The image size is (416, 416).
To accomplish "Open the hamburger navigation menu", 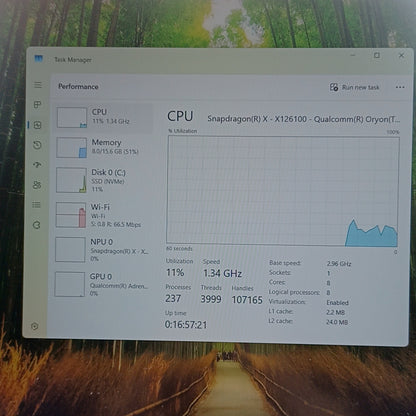I will (x=38, y=85).
